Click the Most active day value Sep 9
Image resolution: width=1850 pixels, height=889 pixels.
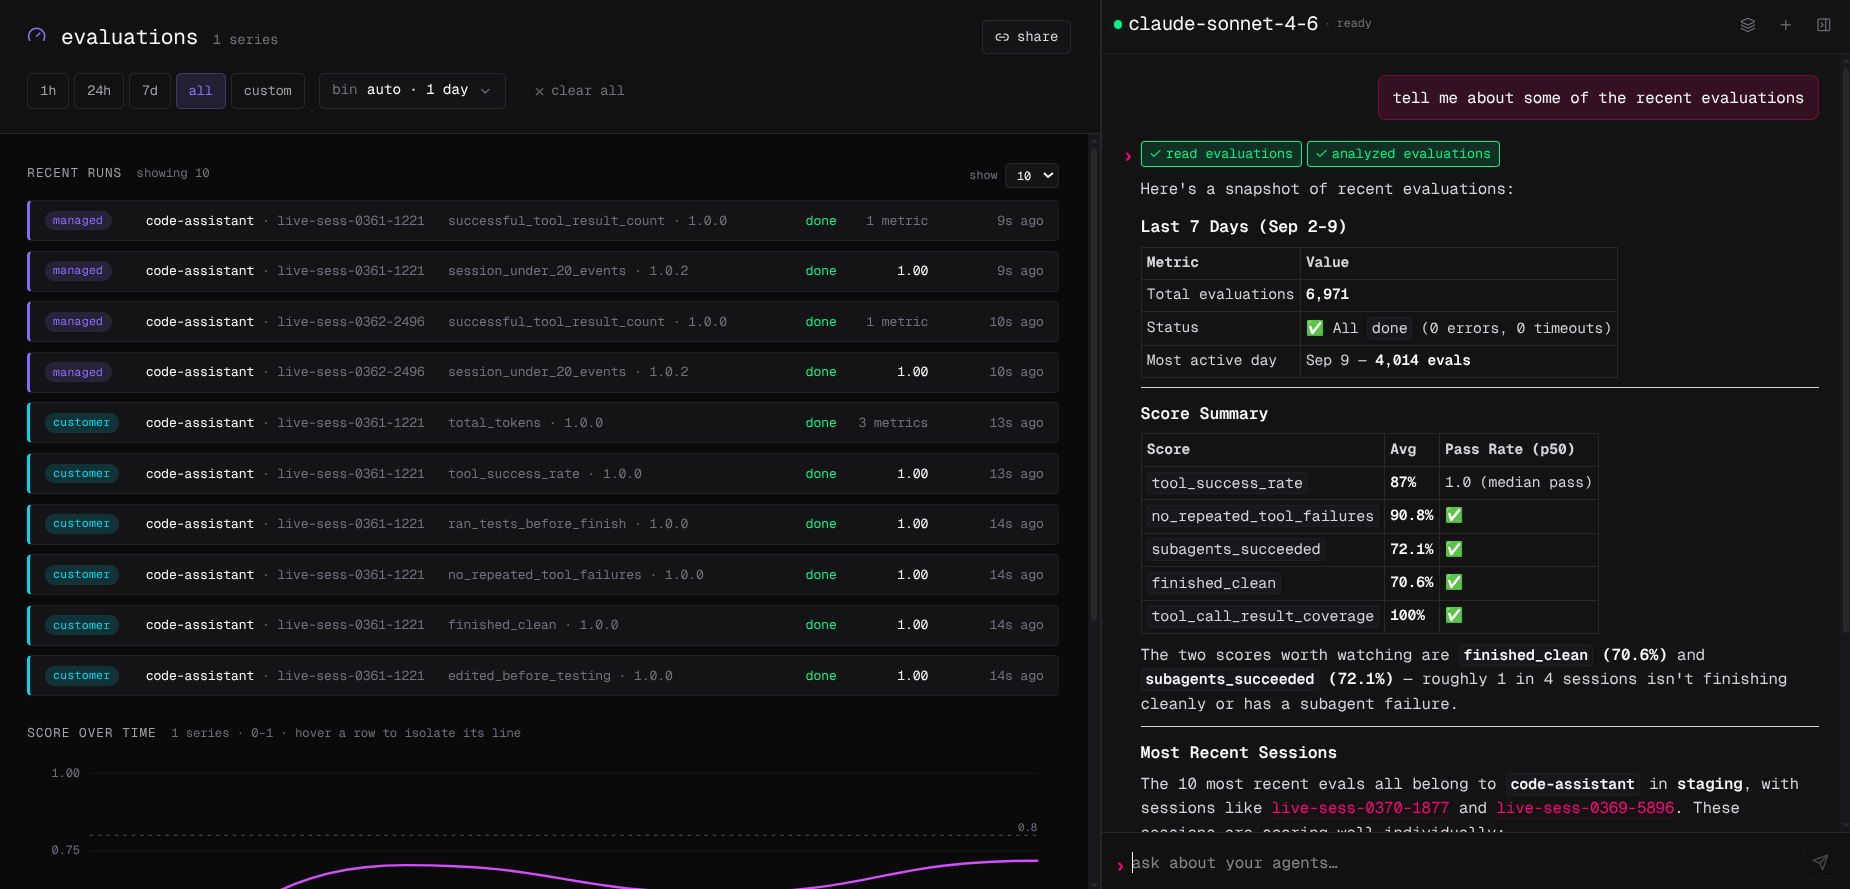tap(1388, 361)
